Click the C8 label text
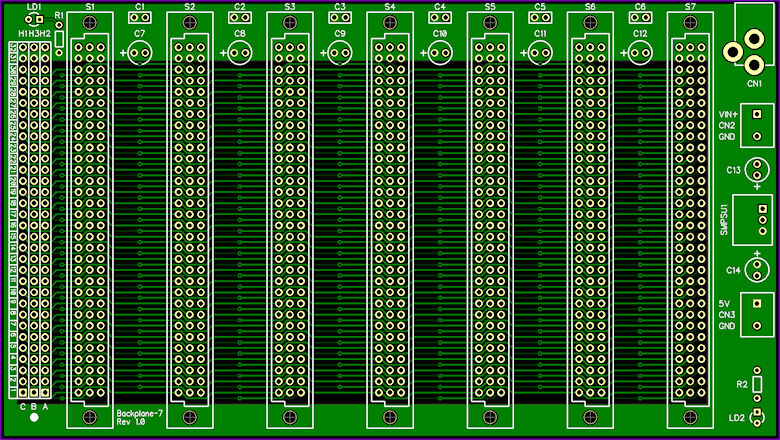780x440 pixels. coord(239,33)
